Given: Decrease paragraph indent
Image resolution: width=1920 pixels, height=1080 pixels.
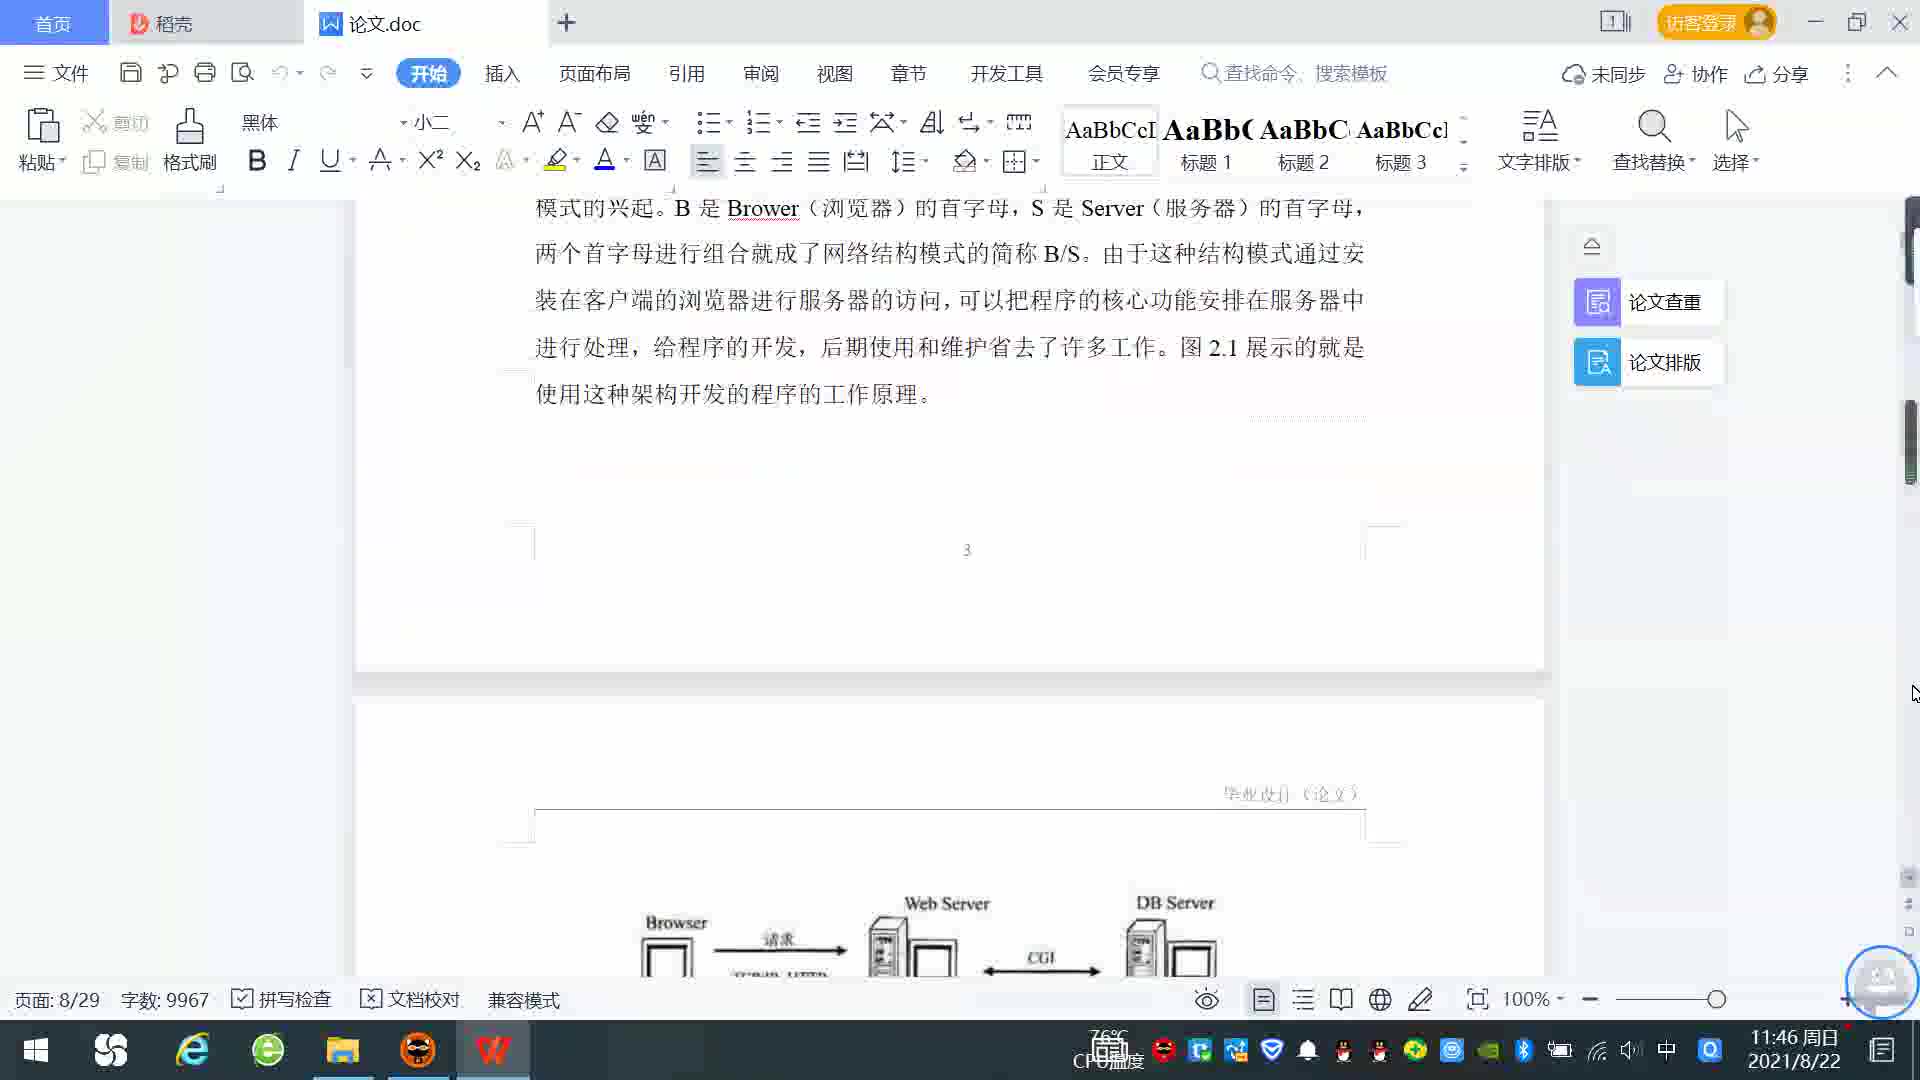Looking at the screenshot, I should coord(807,122).
